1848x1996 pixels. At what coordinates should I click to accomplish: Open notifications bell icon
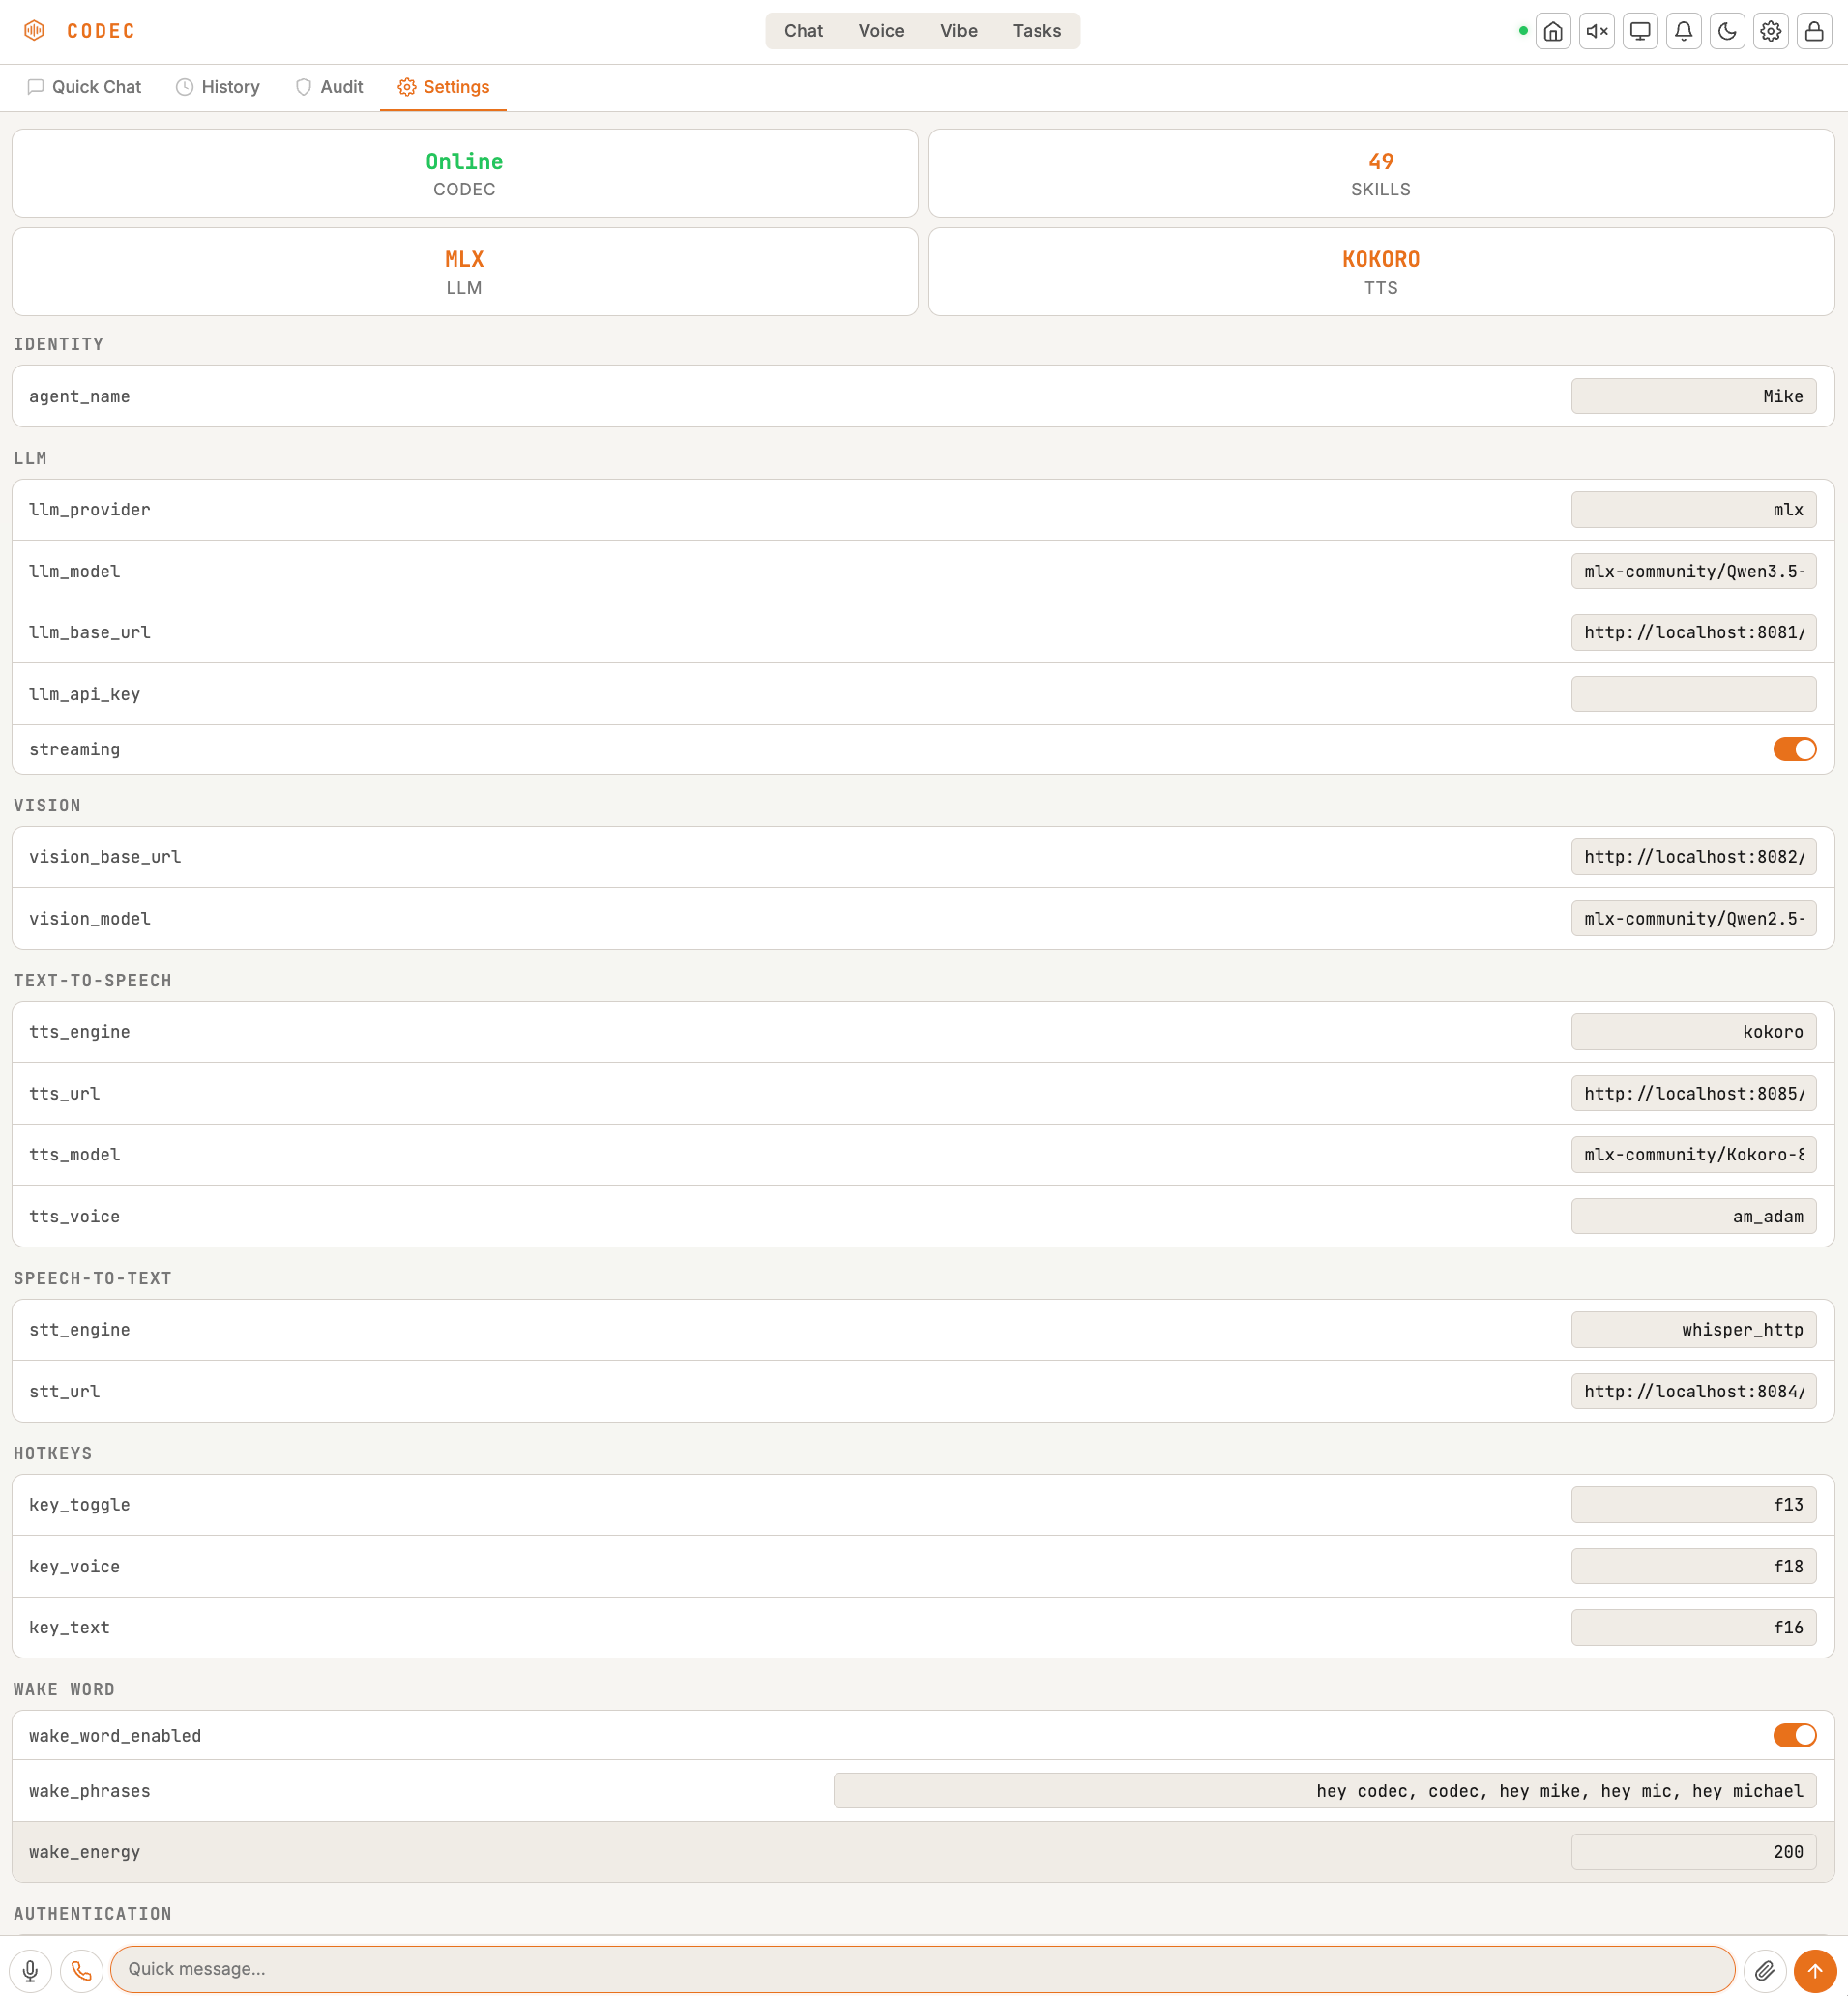1684,31
